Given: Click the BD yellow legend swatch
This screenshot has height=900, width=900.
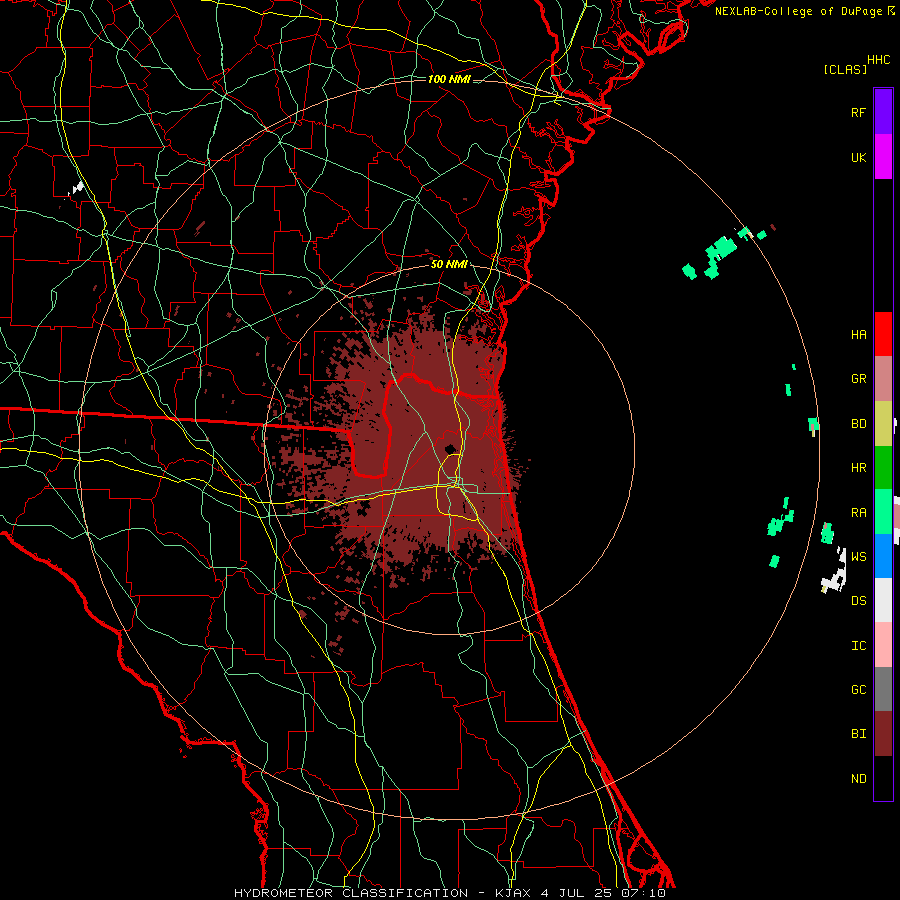Looking at the screenshot, I should pyautogui.click(x=883, y=423).
